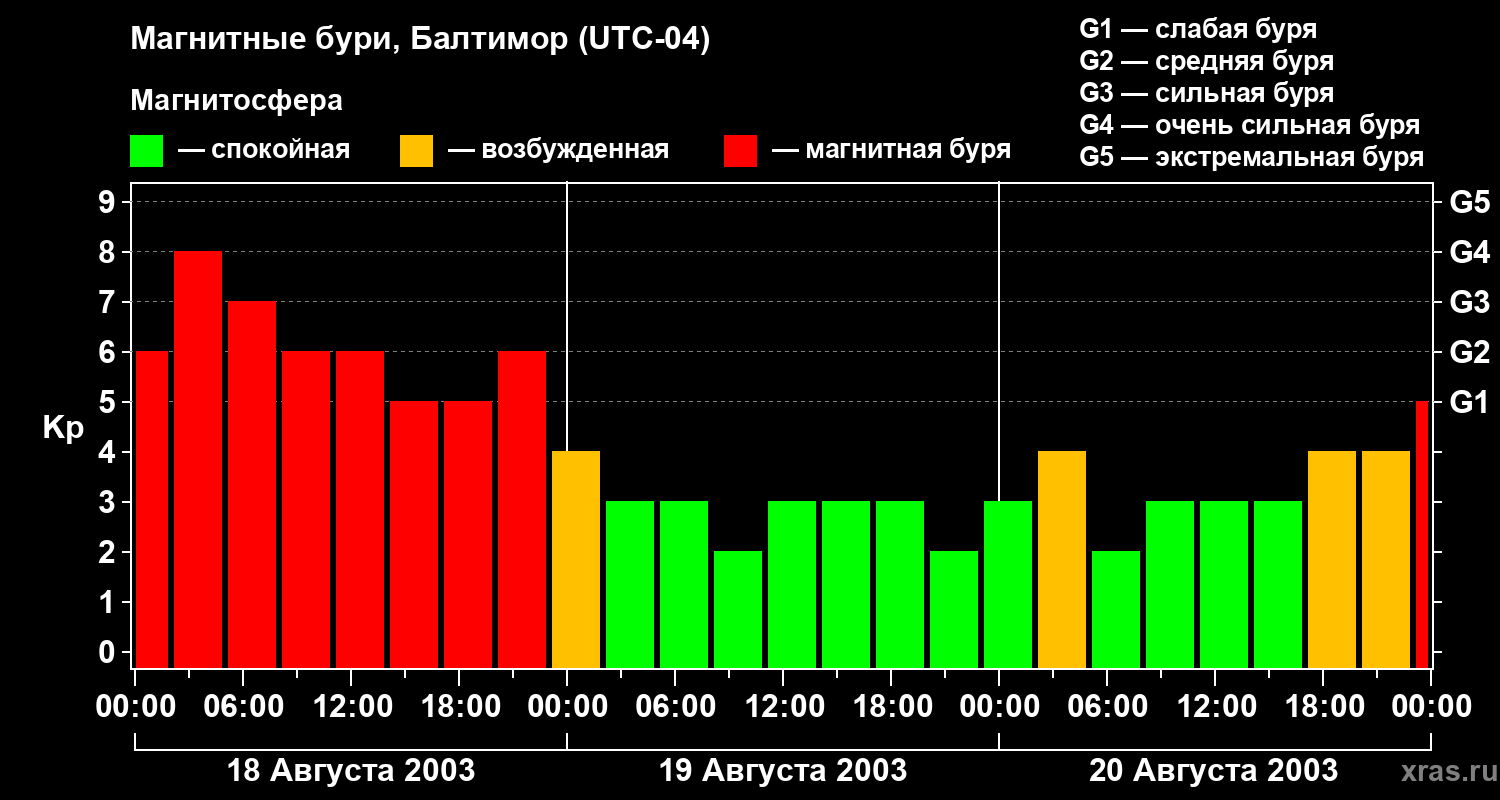The width and height of the screenshot is (1500, 800).
Task: Click the 'G3 — сильная буря' line
Action: pos(1207,93)
